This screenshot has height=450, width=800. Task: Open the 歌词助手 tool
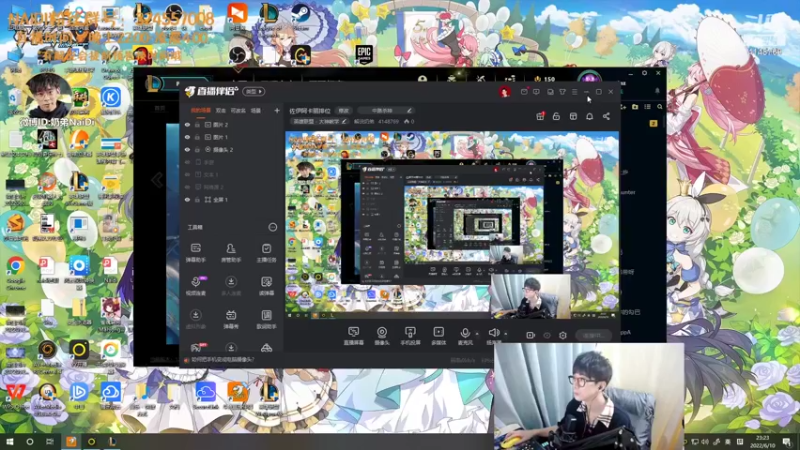point(266,319)
